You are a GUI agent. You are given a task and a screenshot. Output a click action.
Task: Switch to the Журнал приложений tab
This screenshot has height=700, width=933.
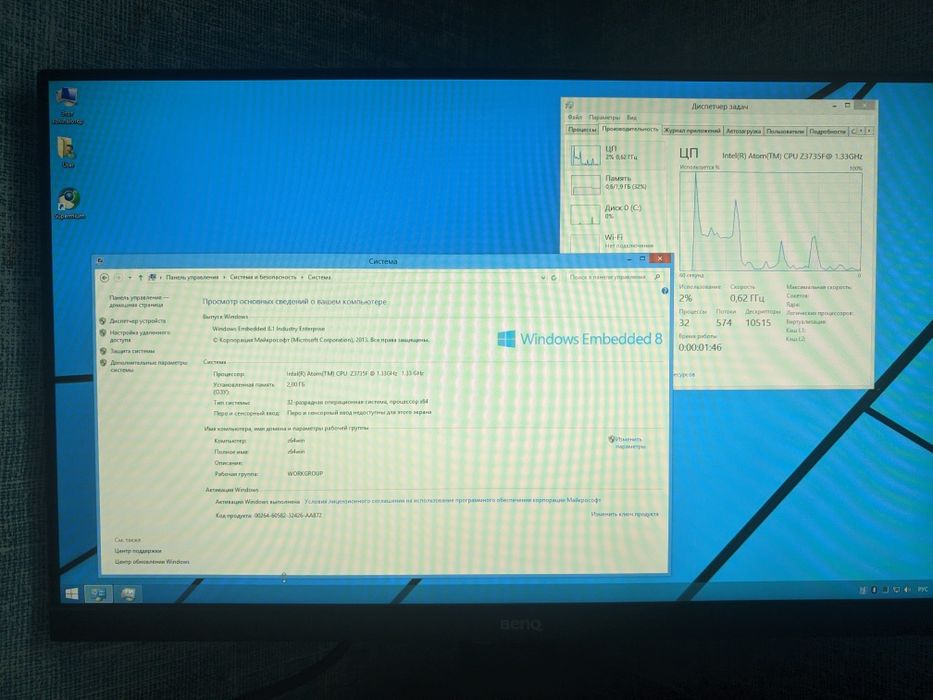pos(692,131)
